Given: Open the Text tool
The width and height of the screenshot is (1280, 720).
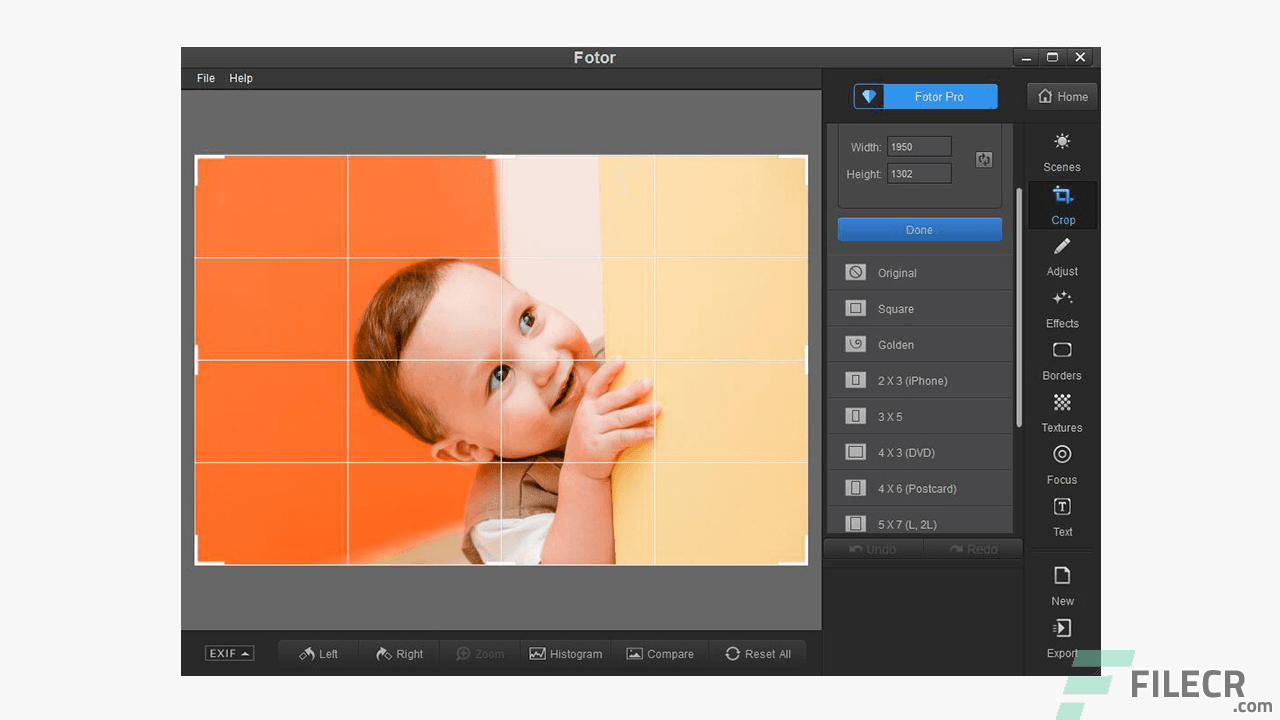Looking at the screenshot, I should tap(1062, 517).
